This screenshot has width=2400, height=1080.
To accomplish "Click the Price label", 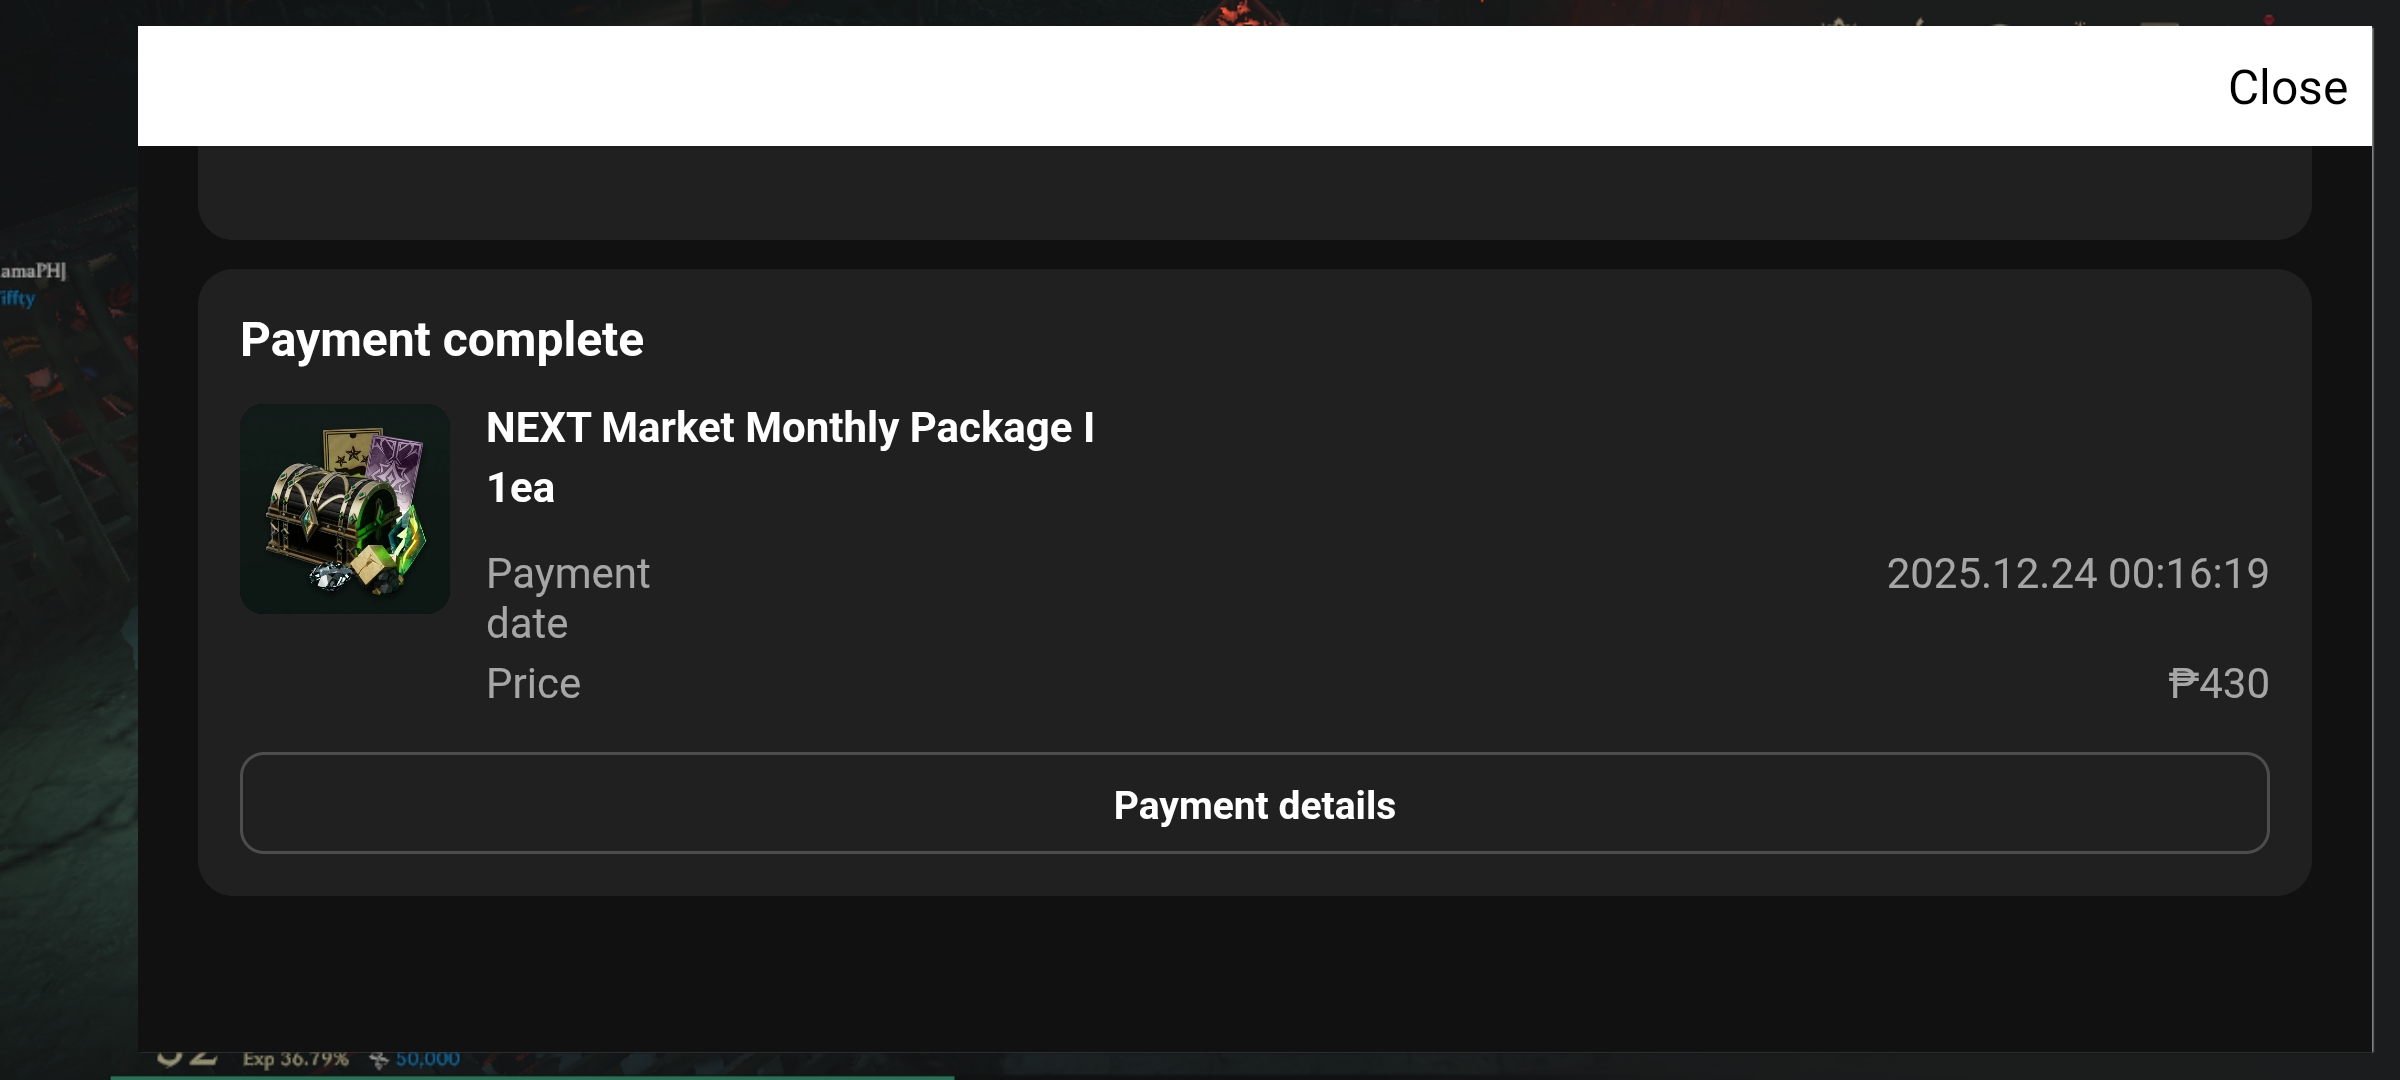I will tap(533, 684).
